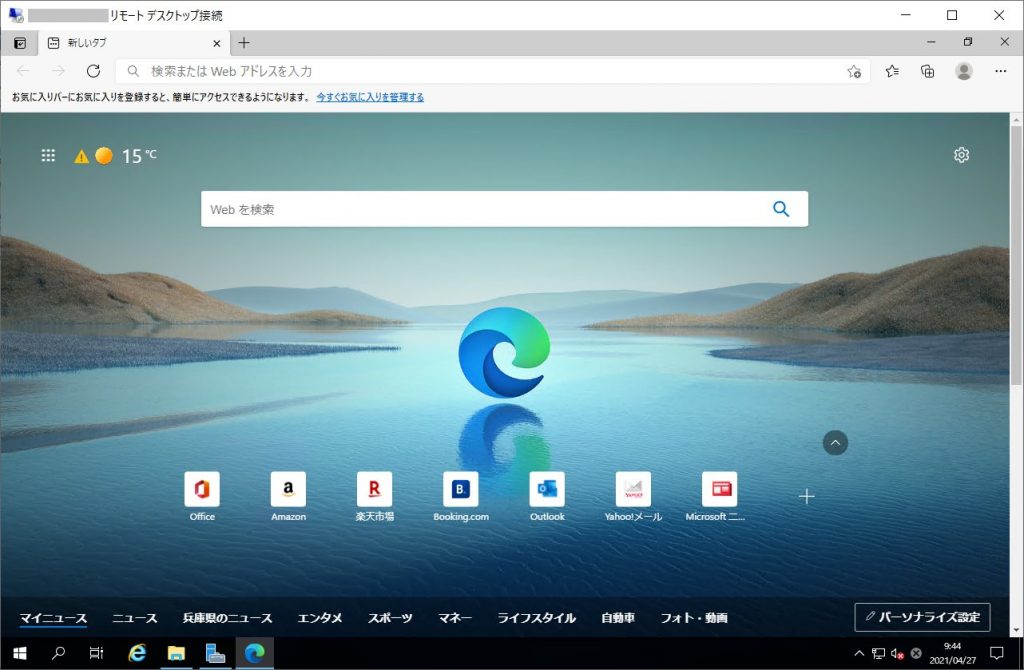
Task: Open page settings gear icon
Action: (x=961, y=155)
